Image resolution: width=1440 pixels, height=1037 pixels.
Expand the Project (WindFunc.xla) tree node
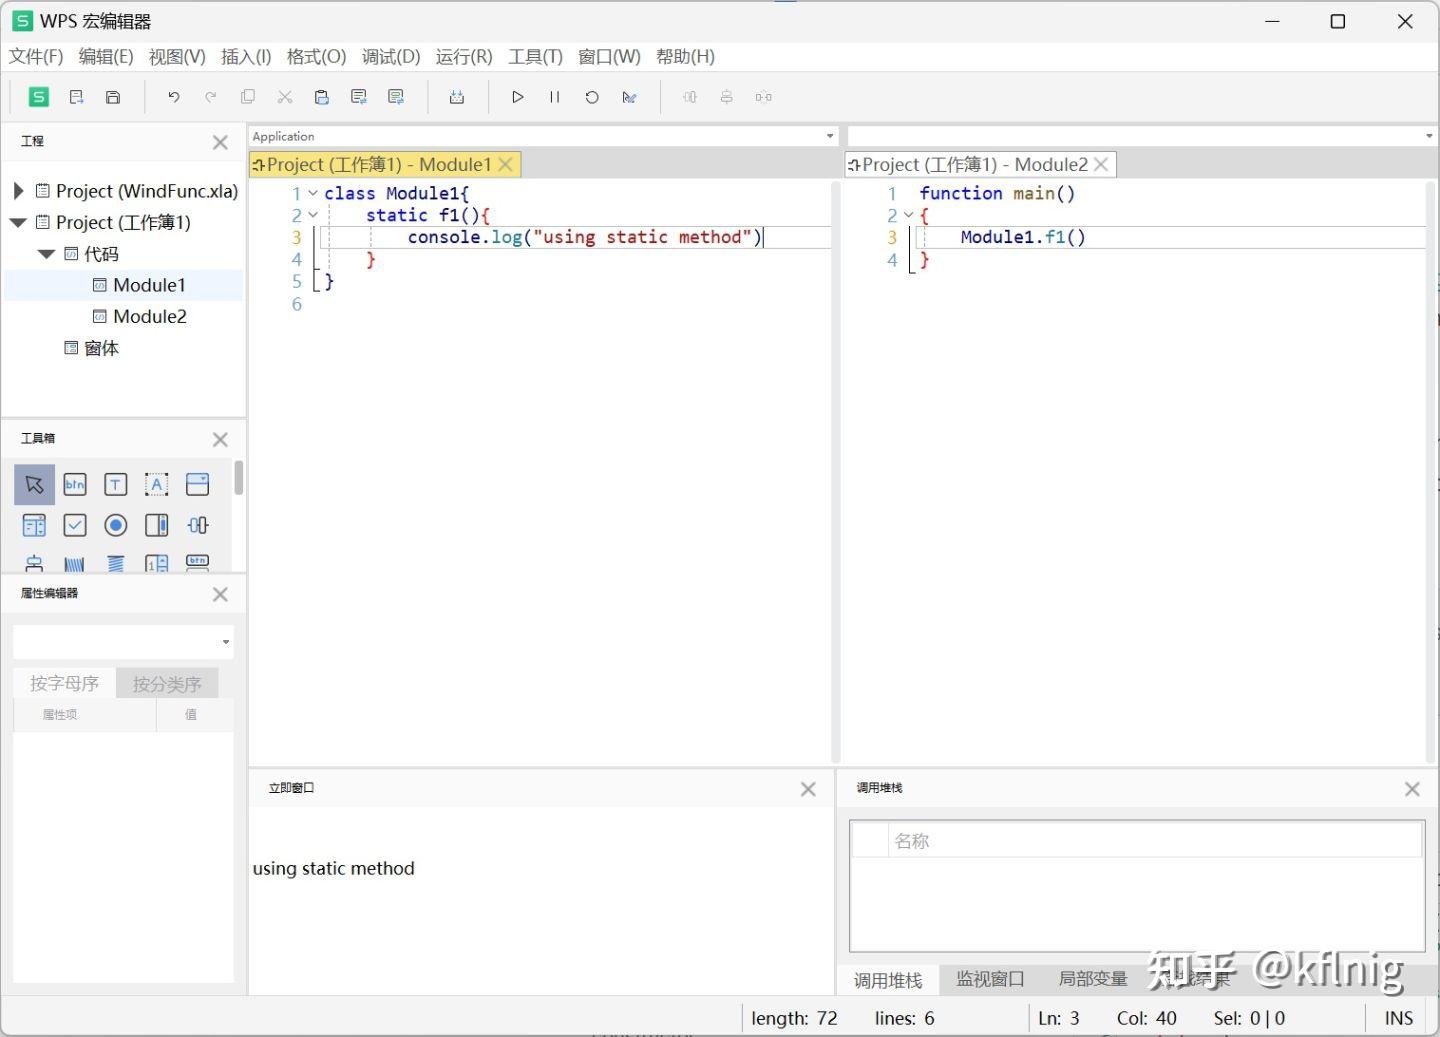(18, 191)
